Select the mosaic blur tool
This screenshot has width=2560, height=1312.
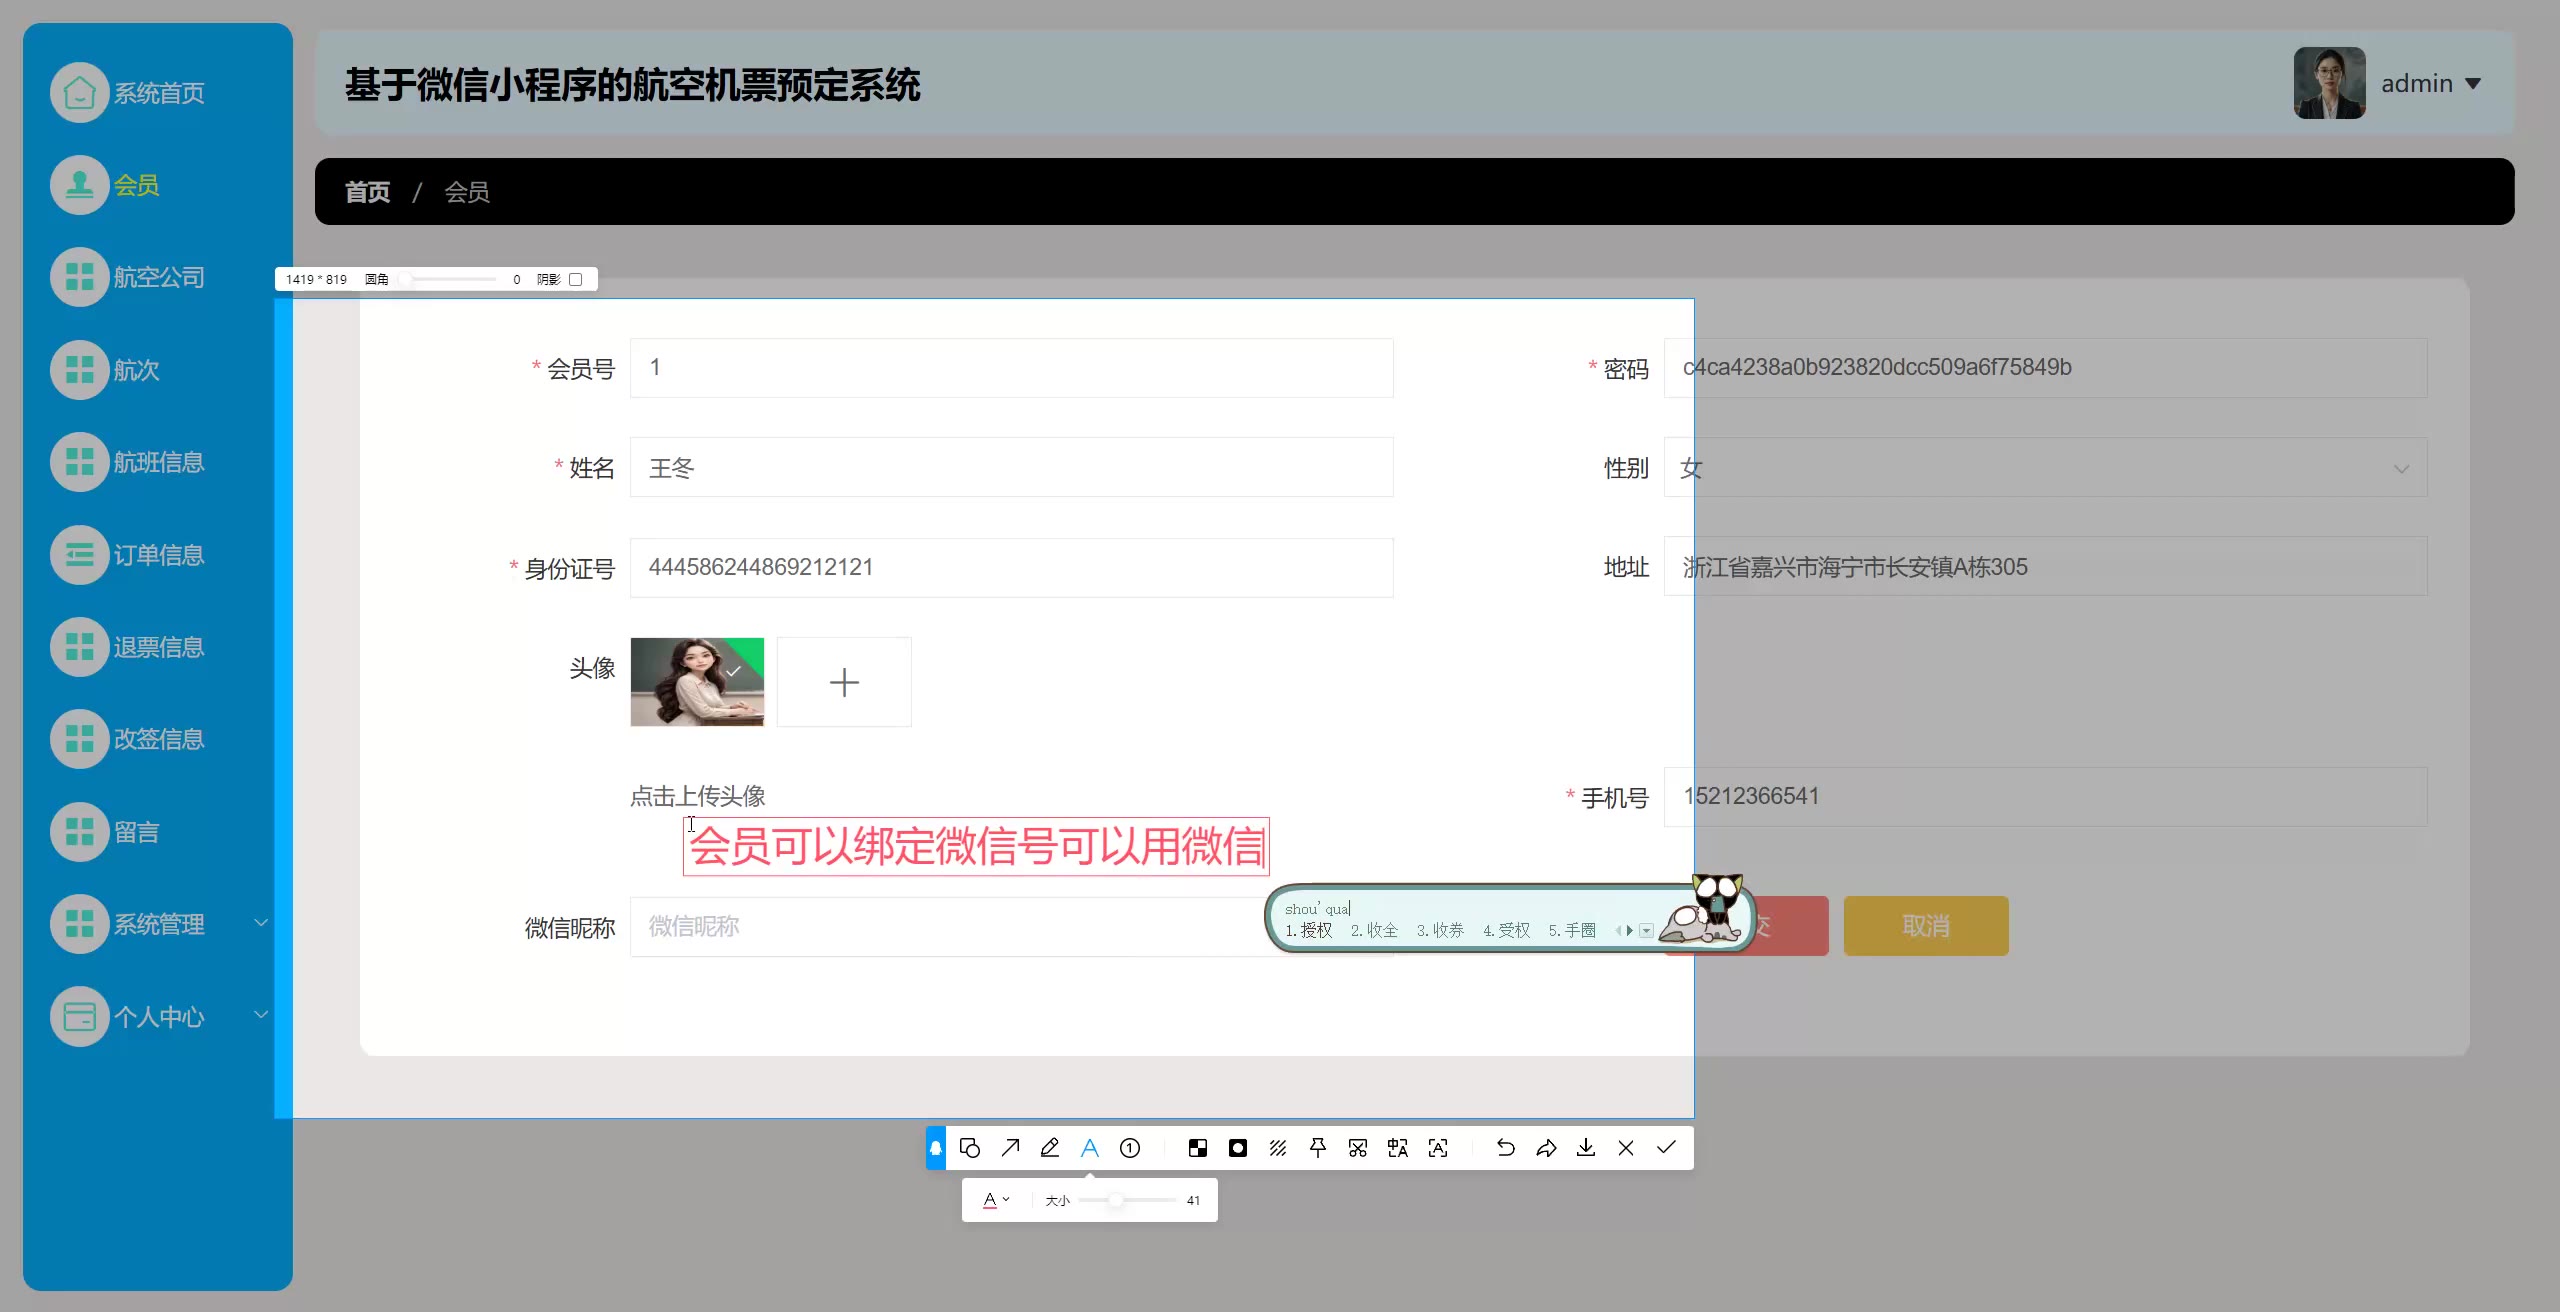(x=1197, y=1148)
